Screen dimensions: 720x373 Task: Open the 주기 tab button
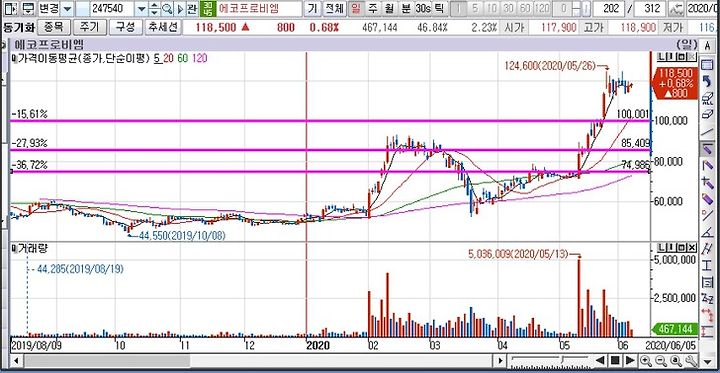(x=90, y=28)
